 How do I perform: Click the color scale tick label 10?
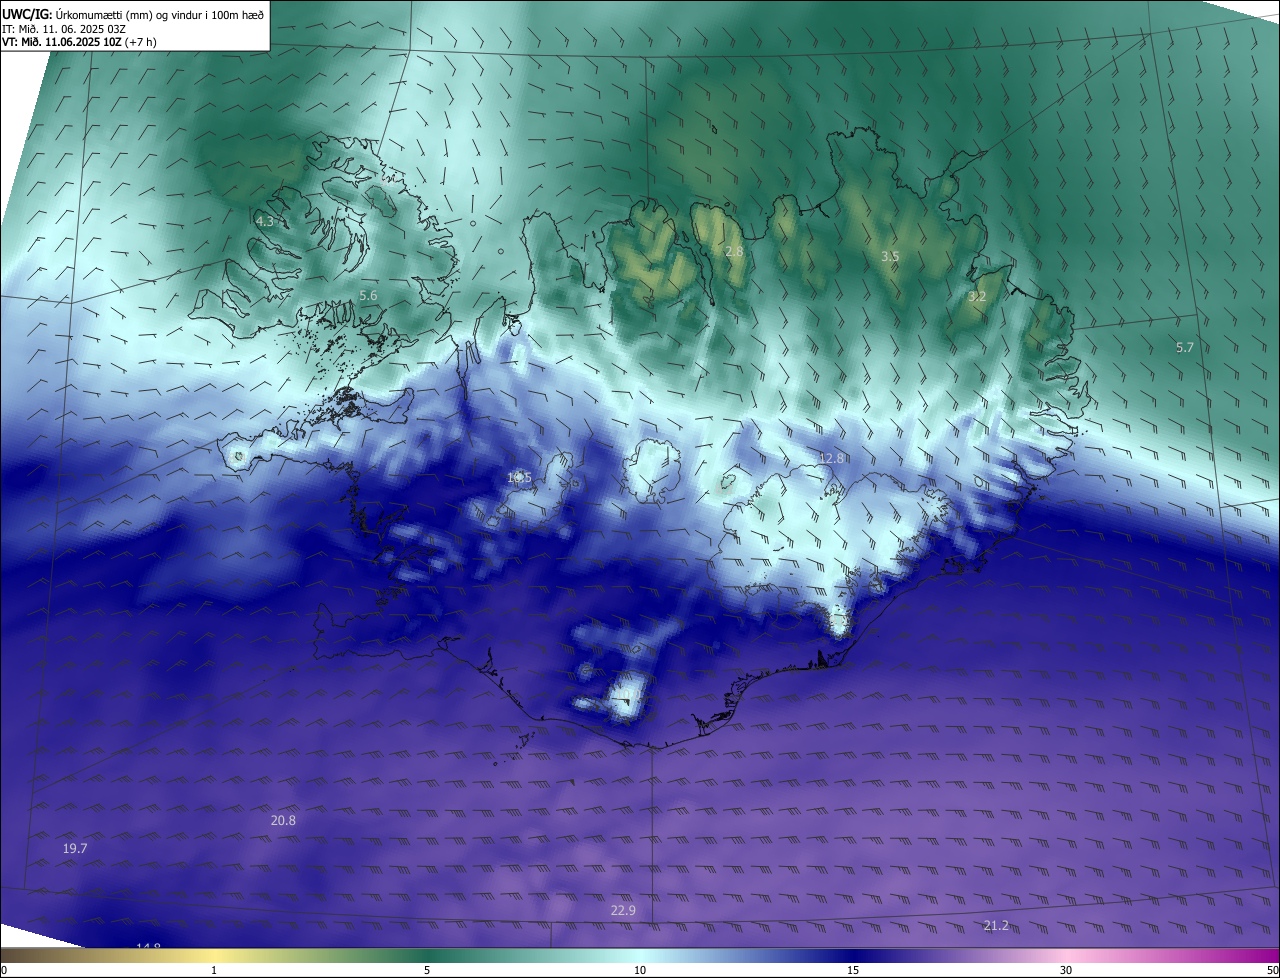coord(640,971)
